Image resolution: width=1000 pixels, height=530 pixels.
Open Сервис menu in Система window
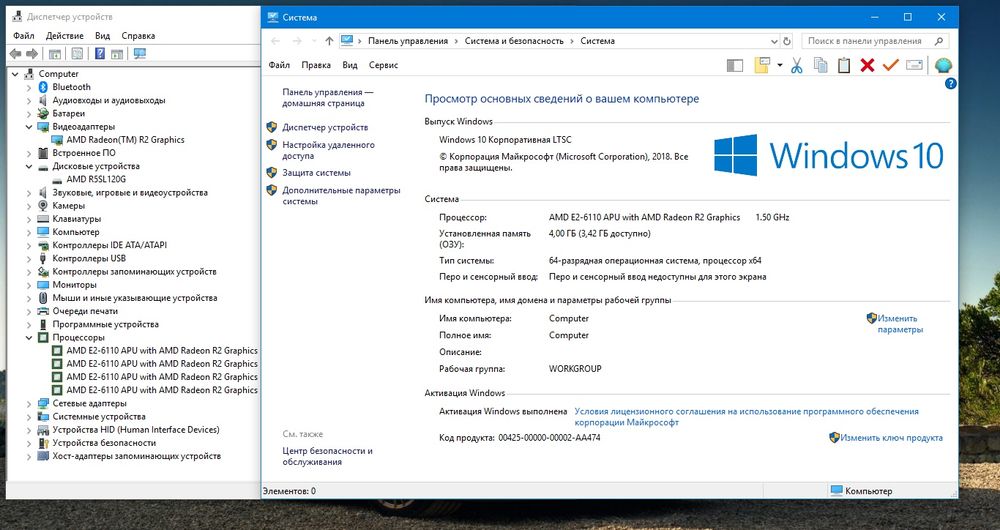point(383,65)
